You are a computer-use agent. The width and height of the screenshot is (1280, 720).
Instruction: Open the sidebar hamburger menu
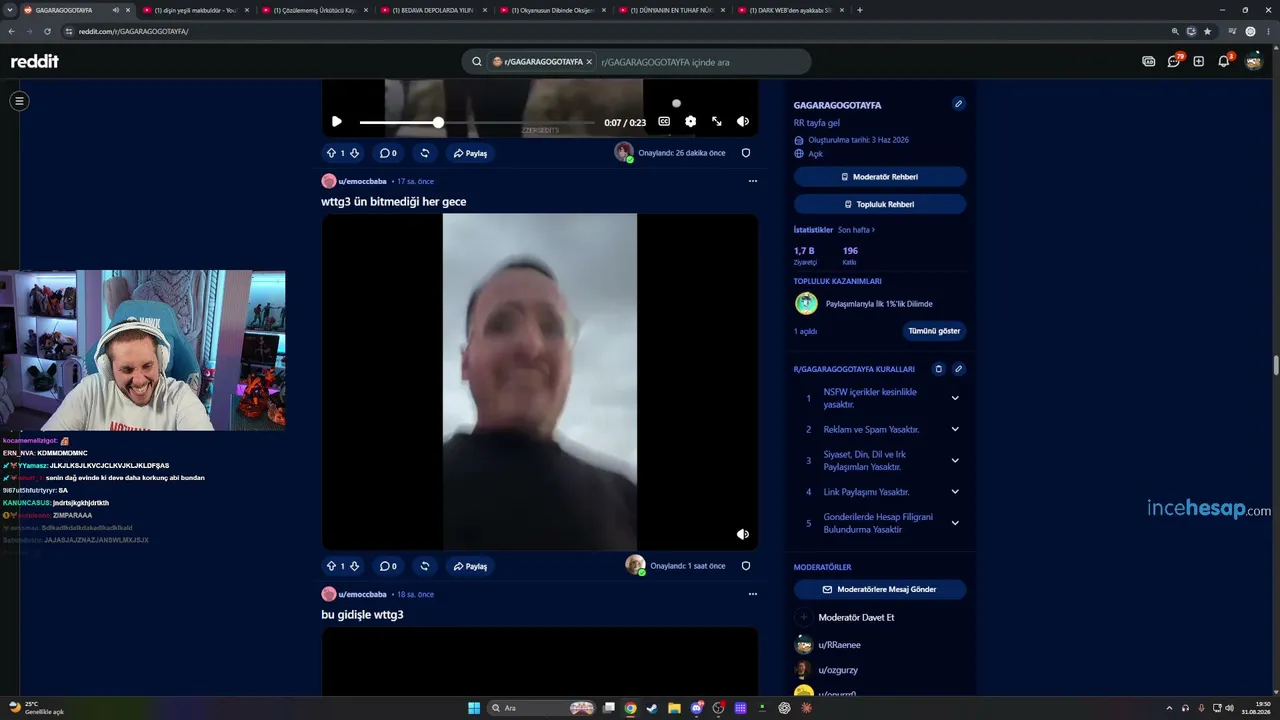coord(19,101)
